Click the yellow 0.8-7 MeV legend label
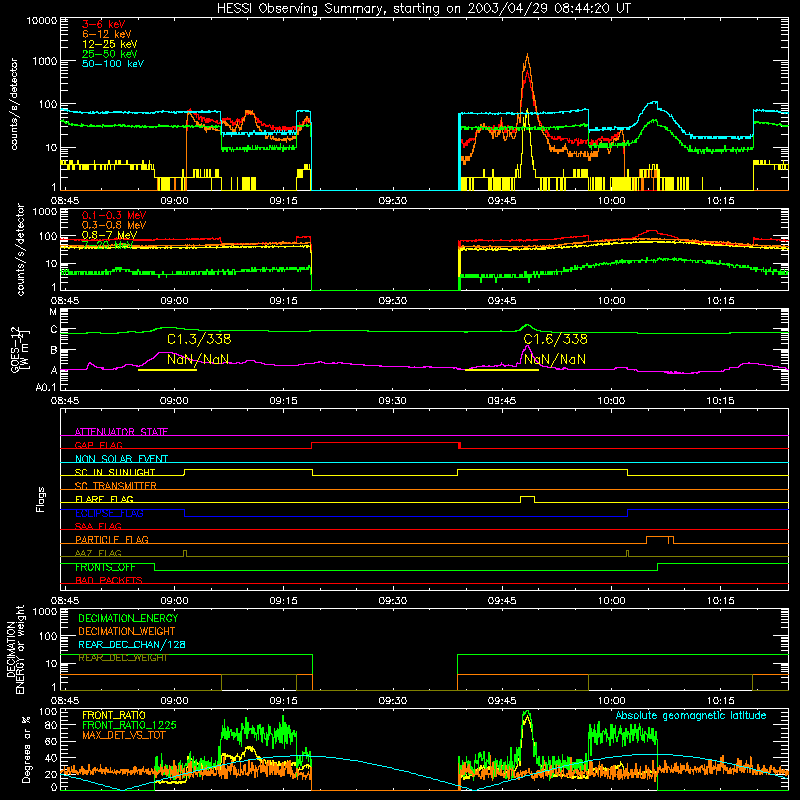This screenshot has height=800, width=800. (109, 235)
